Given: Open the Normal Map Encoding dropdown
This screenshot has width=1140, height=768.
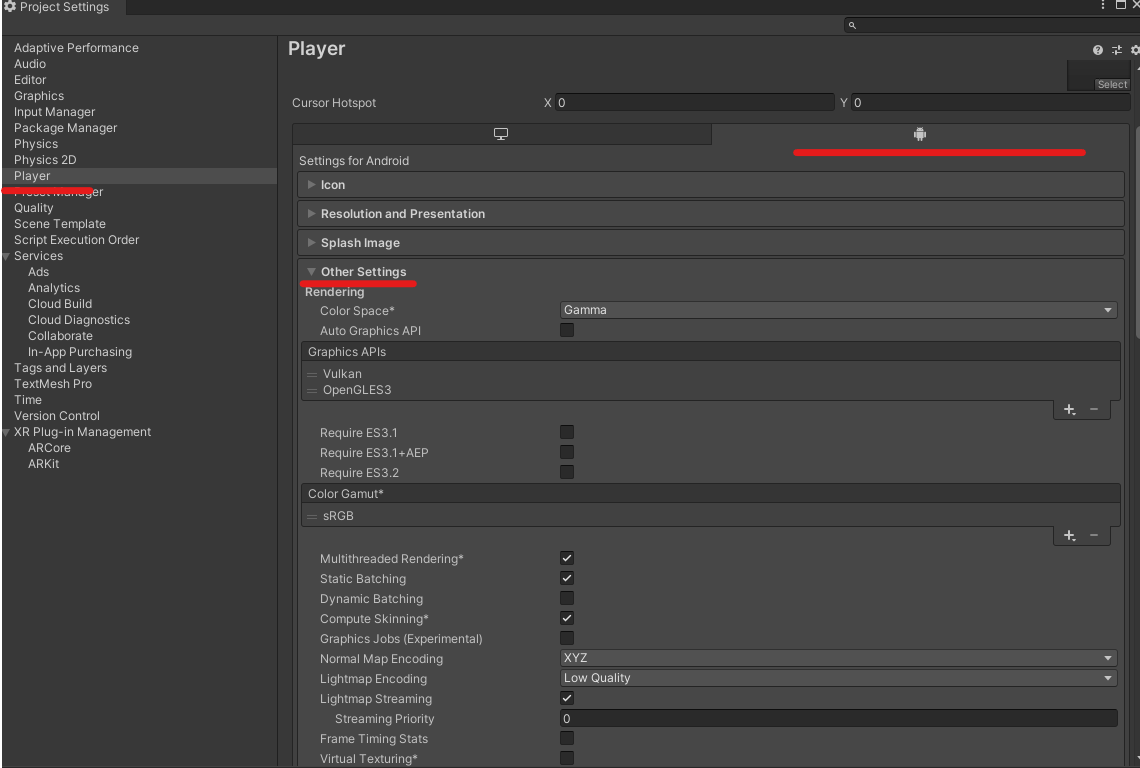Looking at the screenshot, I should pyautogui.click(x=838, y=658).
